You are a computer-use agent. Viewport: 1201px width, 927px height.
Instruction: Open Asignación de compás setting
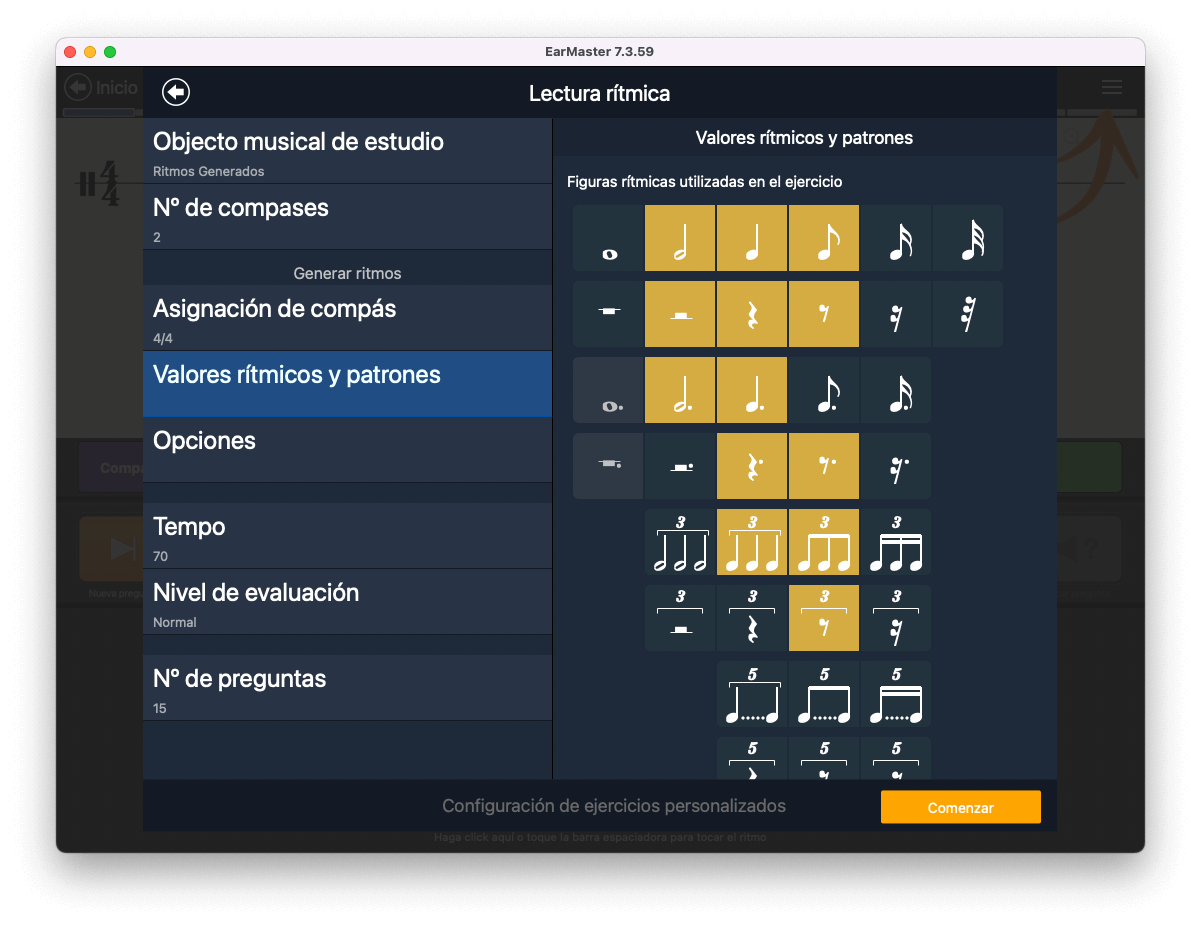pyautogui.click(x=347, y=318)
